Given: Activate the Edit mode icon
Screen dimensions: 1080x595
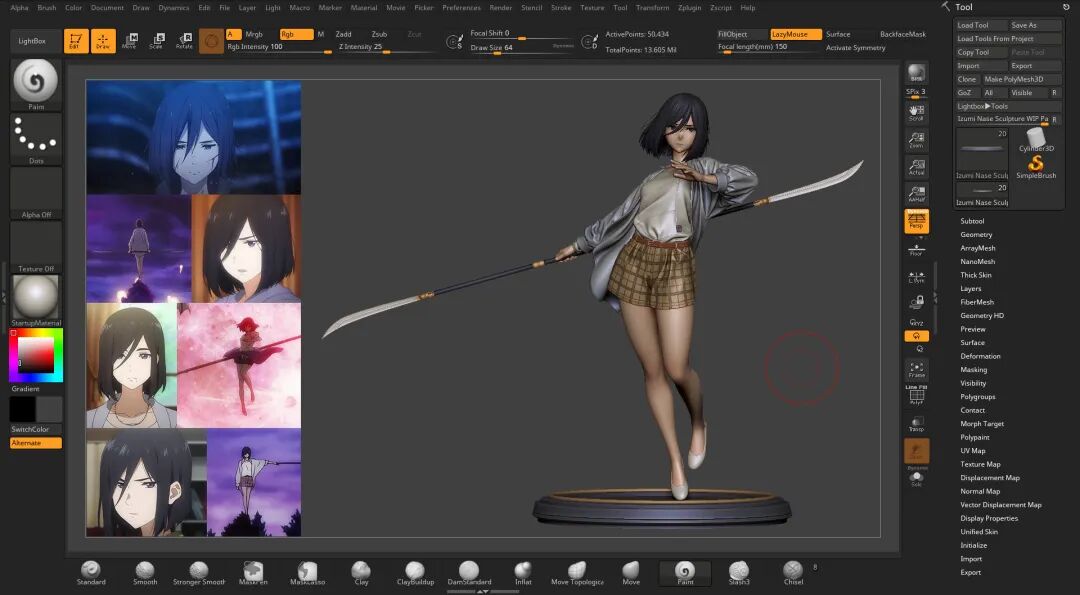Looking at the screenshot, I should point(76,41).
